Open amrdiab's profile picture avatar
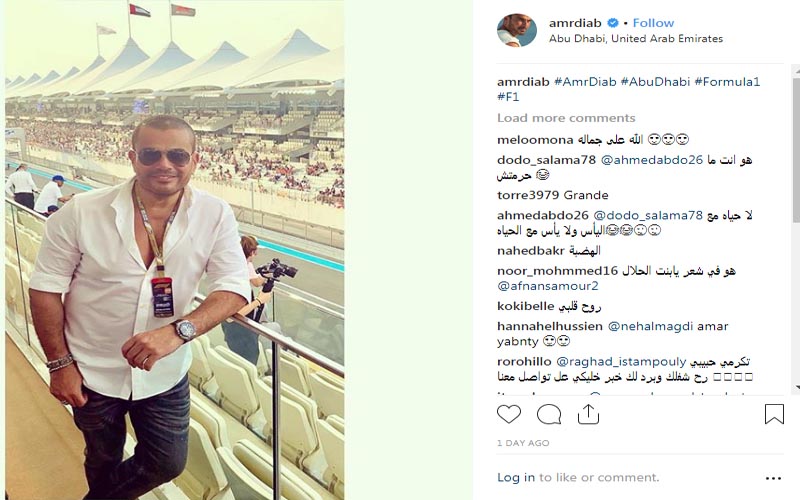 pyautogui.click(x=517, y=30)
